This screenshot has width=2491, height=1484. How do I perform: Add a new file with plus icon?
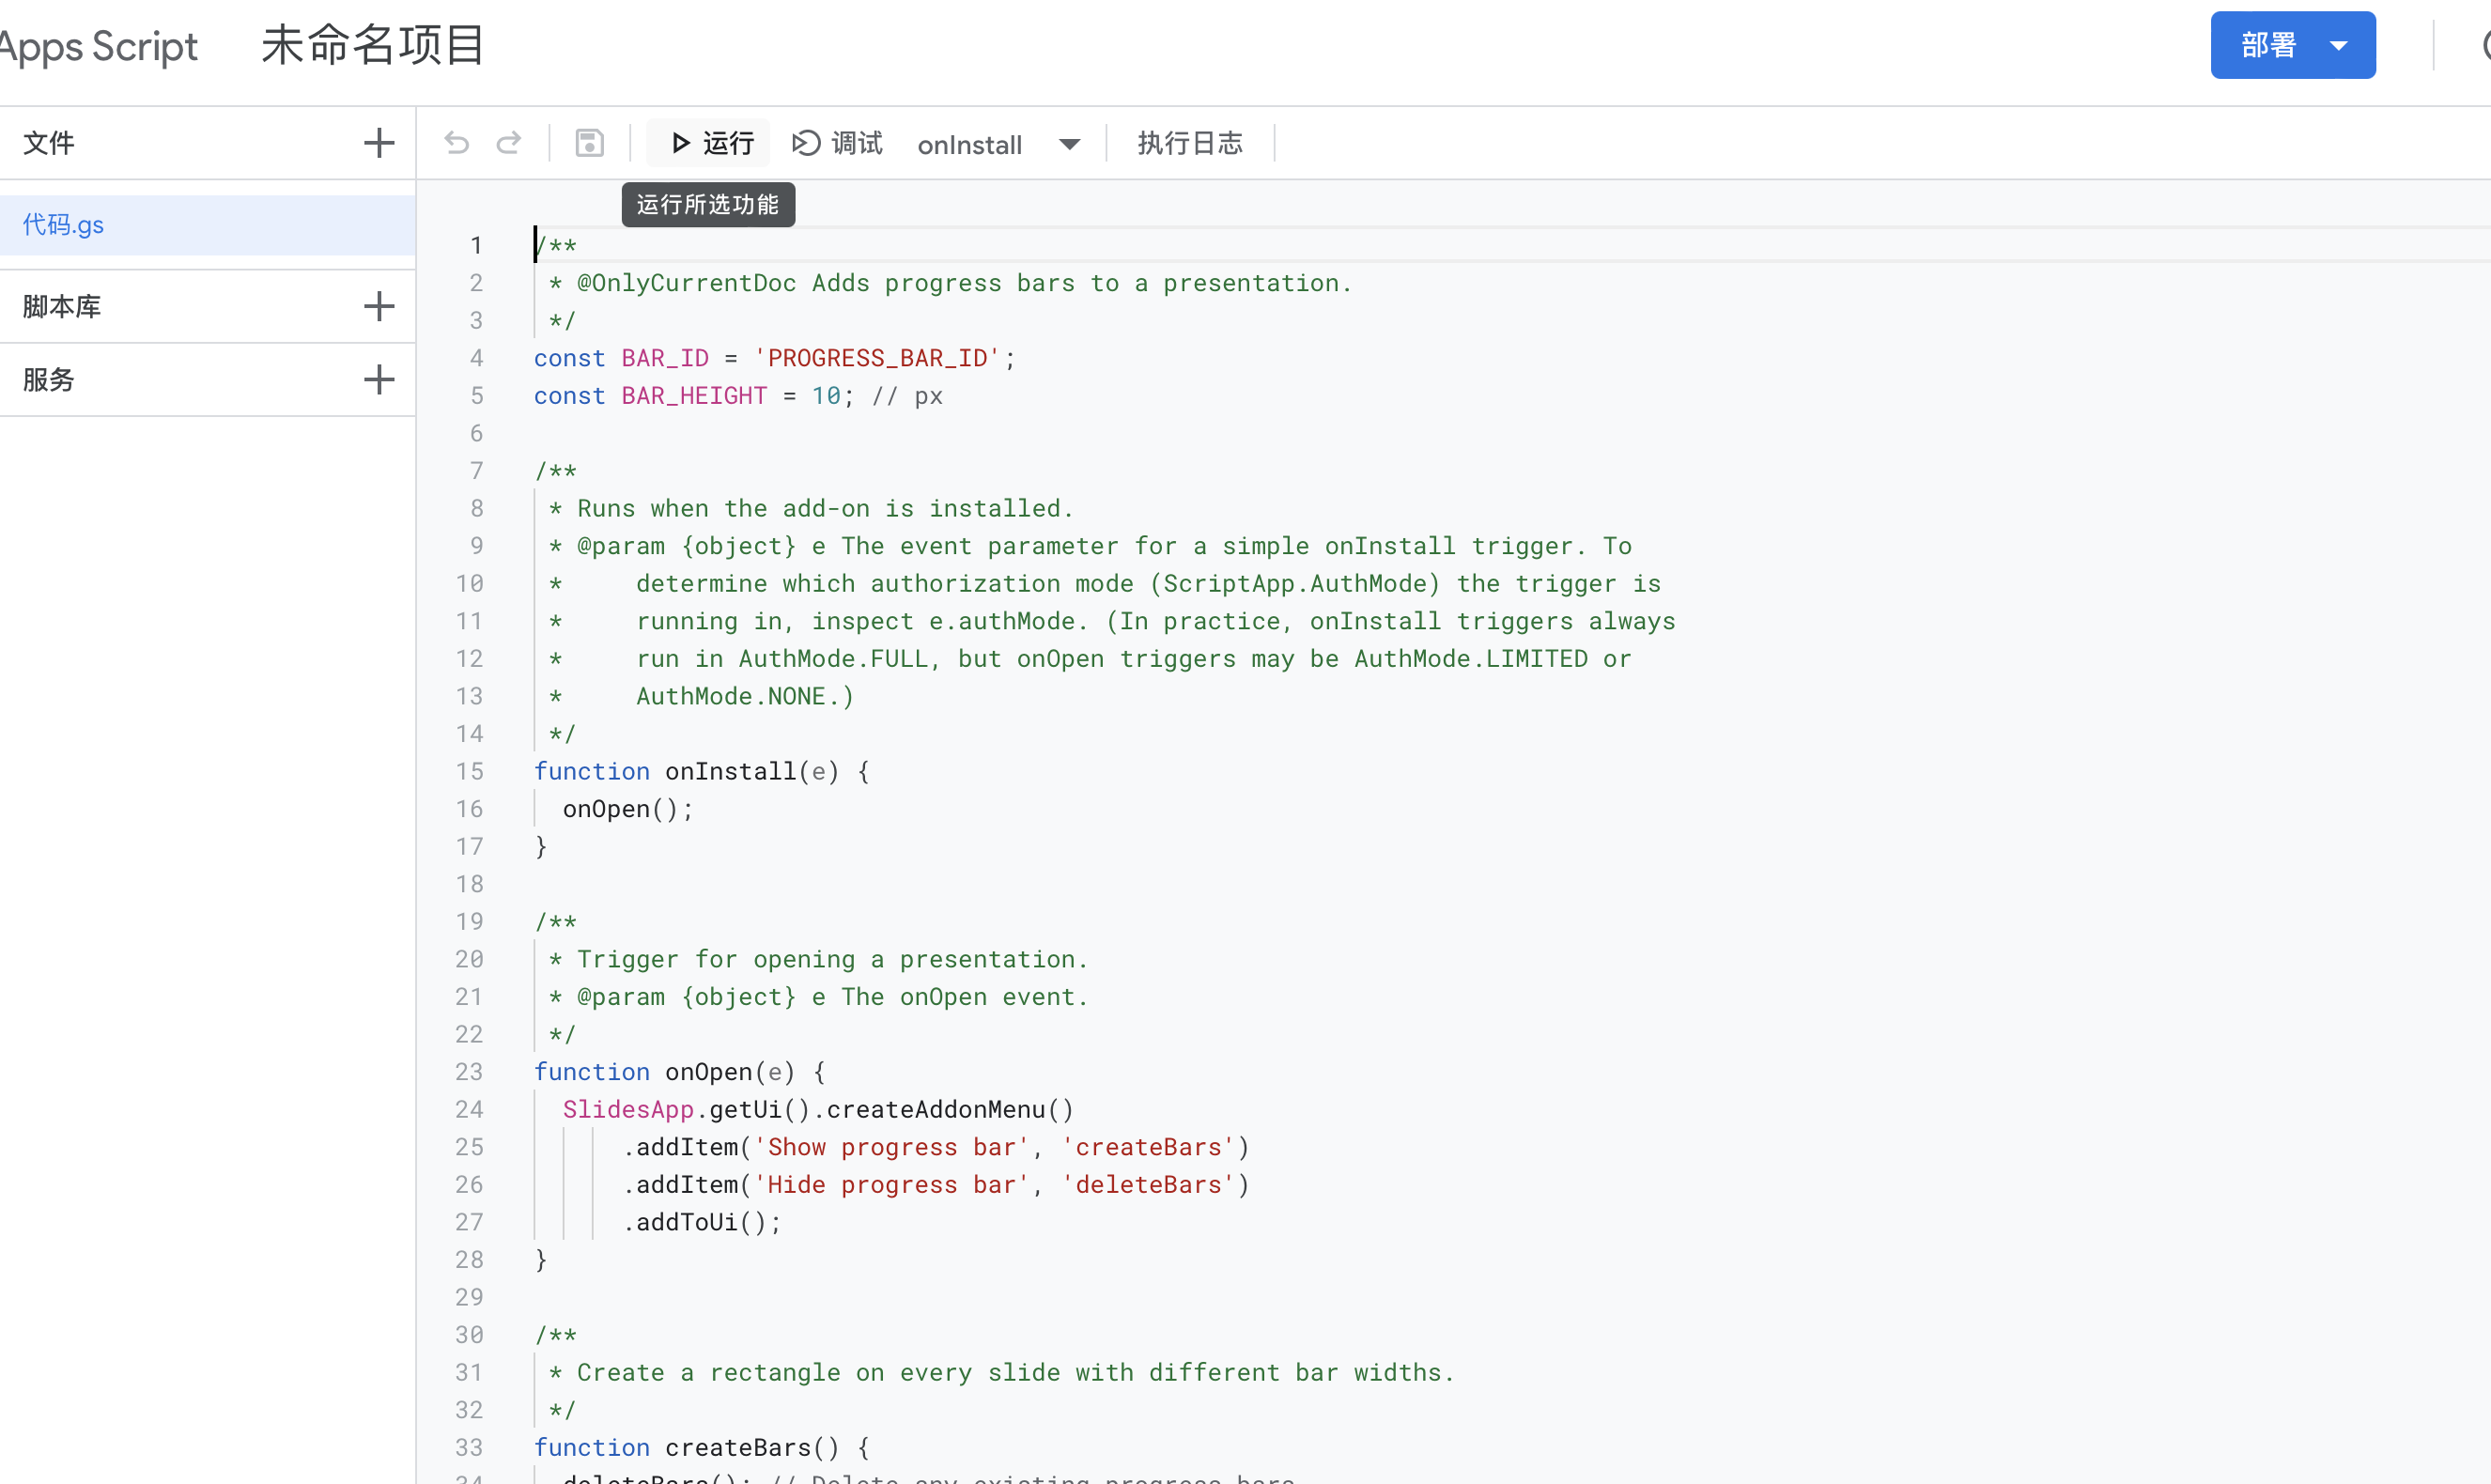tap(378, 142)
